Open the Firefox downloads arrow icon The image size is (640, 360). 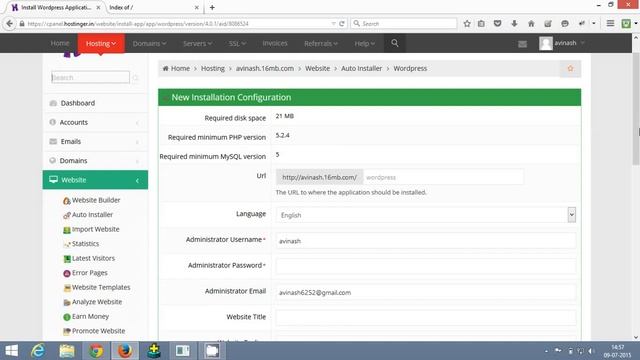click(x=514, y=24)
